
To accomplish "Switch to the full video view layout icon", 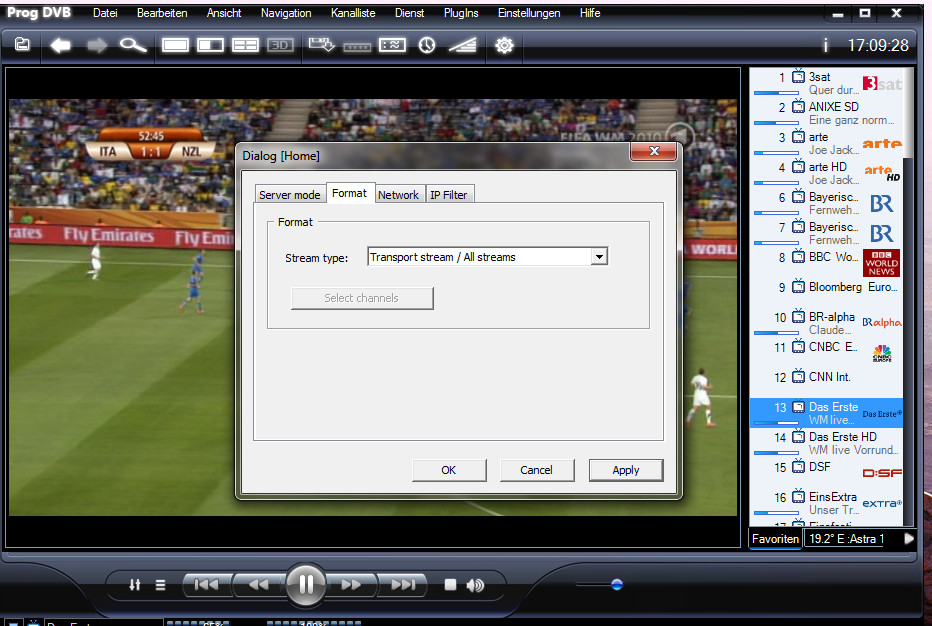I will coord(175,45).
